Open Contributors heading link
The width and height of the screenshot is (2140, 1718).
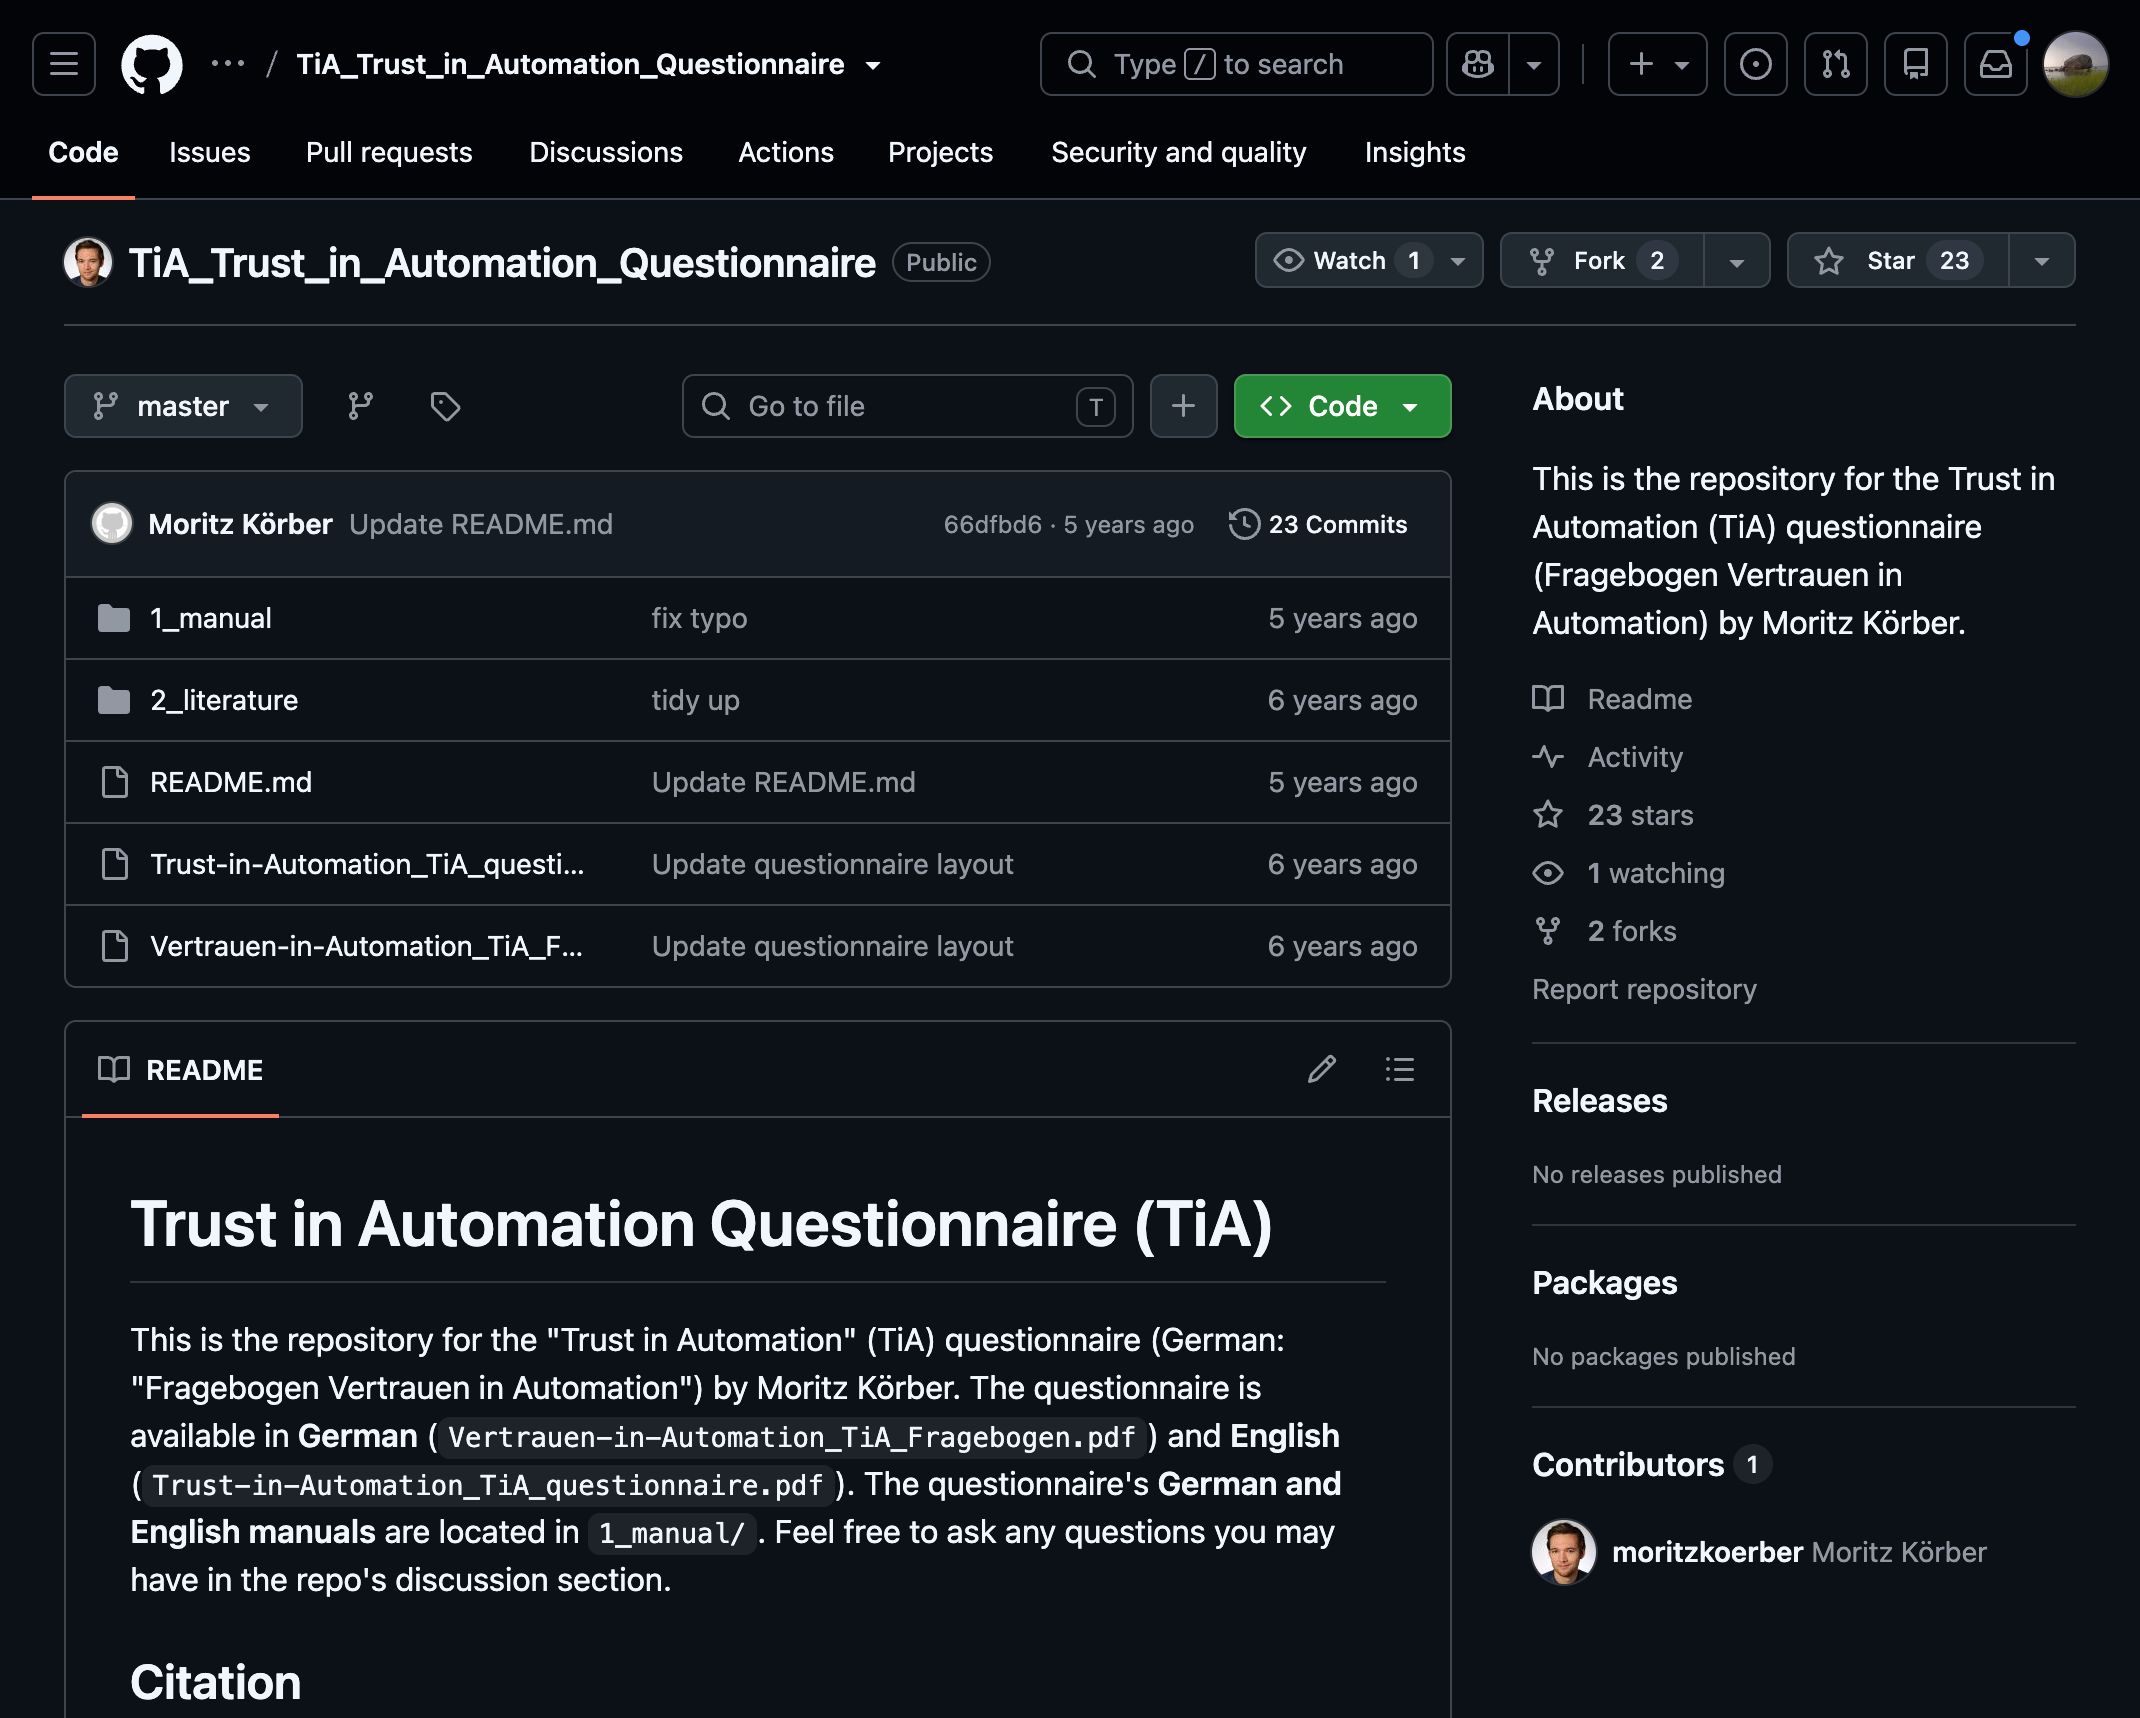pos(1651,1465)
